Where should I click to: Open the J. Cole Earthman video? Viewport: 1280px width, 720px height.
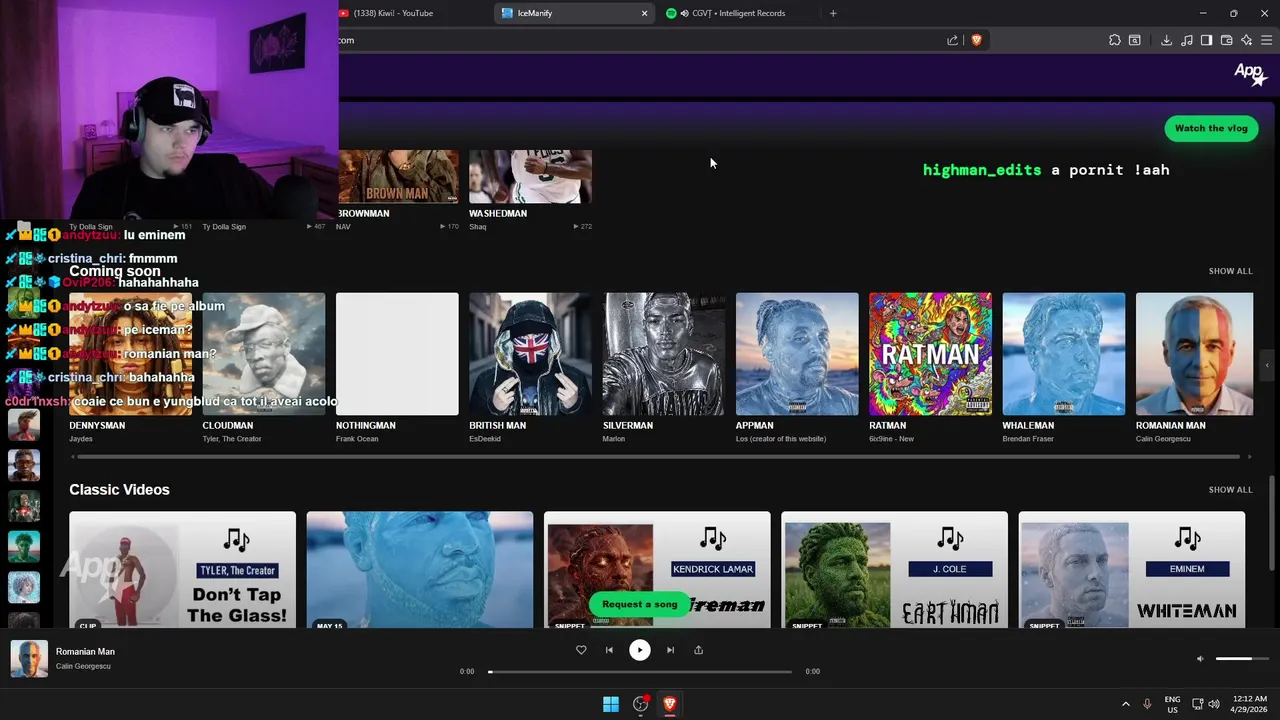tap(894, 570)
